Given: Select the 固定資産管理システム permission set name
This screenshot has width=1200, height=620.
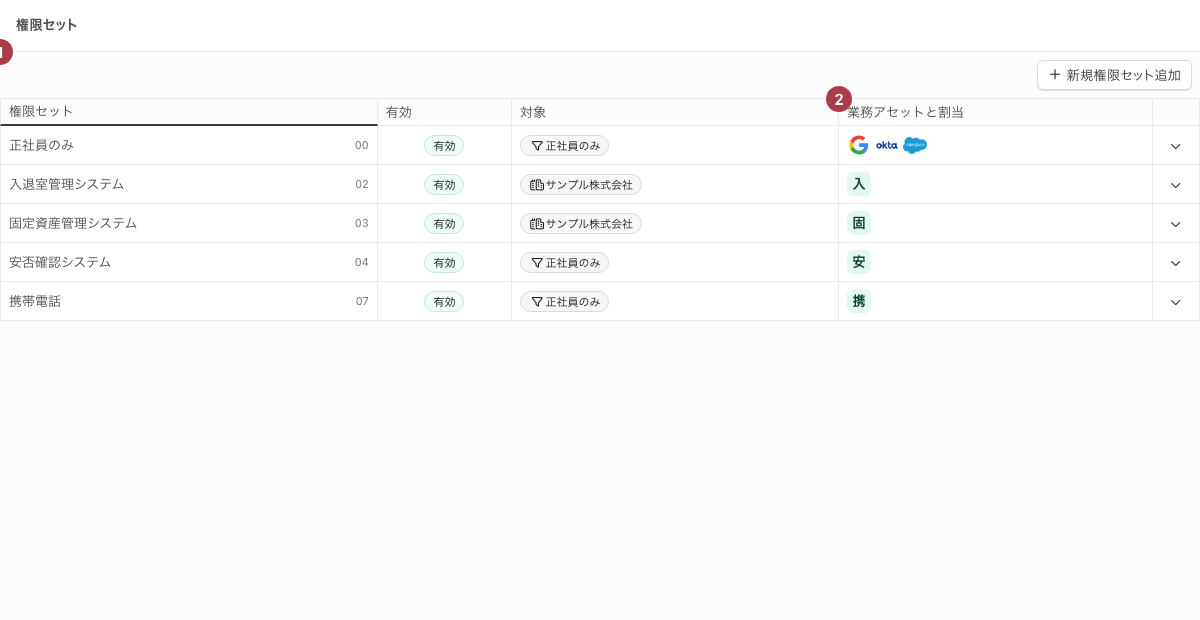Looking at the screenshot, I should [73, 223].
